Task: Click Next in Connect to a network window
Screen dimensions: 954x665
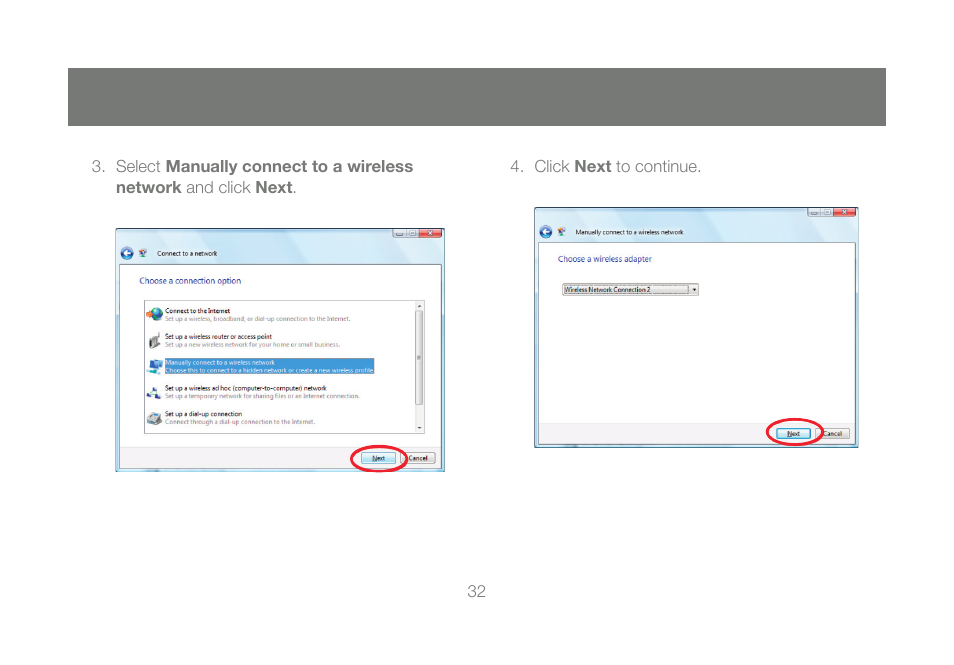Action: [x=378, y=458]
